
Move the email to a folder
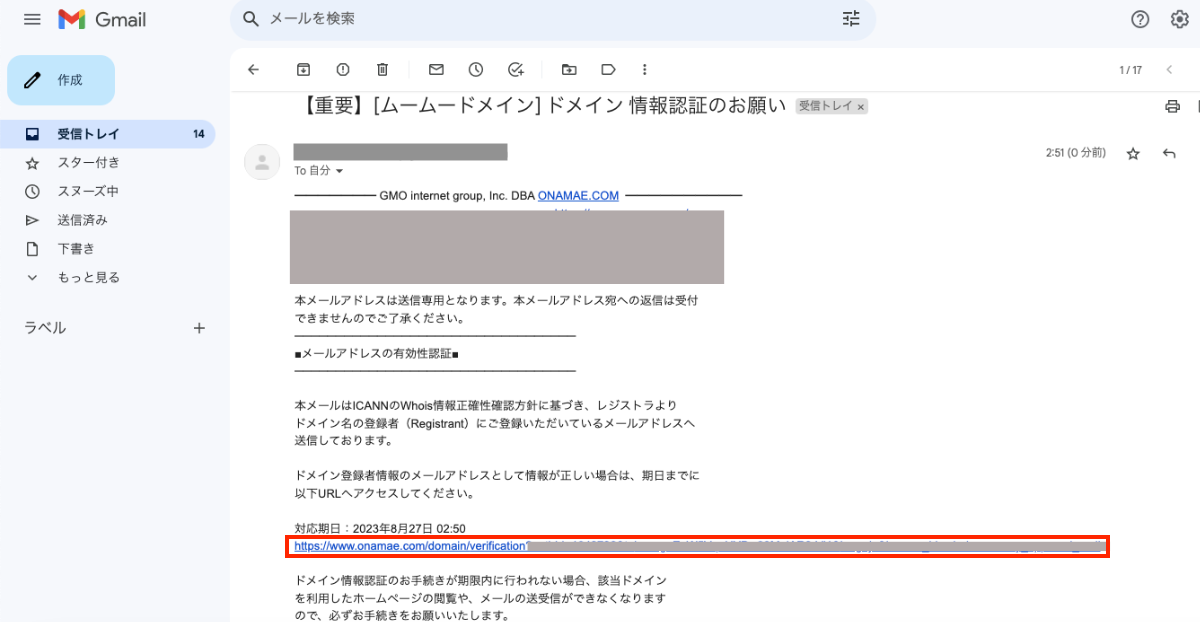(569, 70)
